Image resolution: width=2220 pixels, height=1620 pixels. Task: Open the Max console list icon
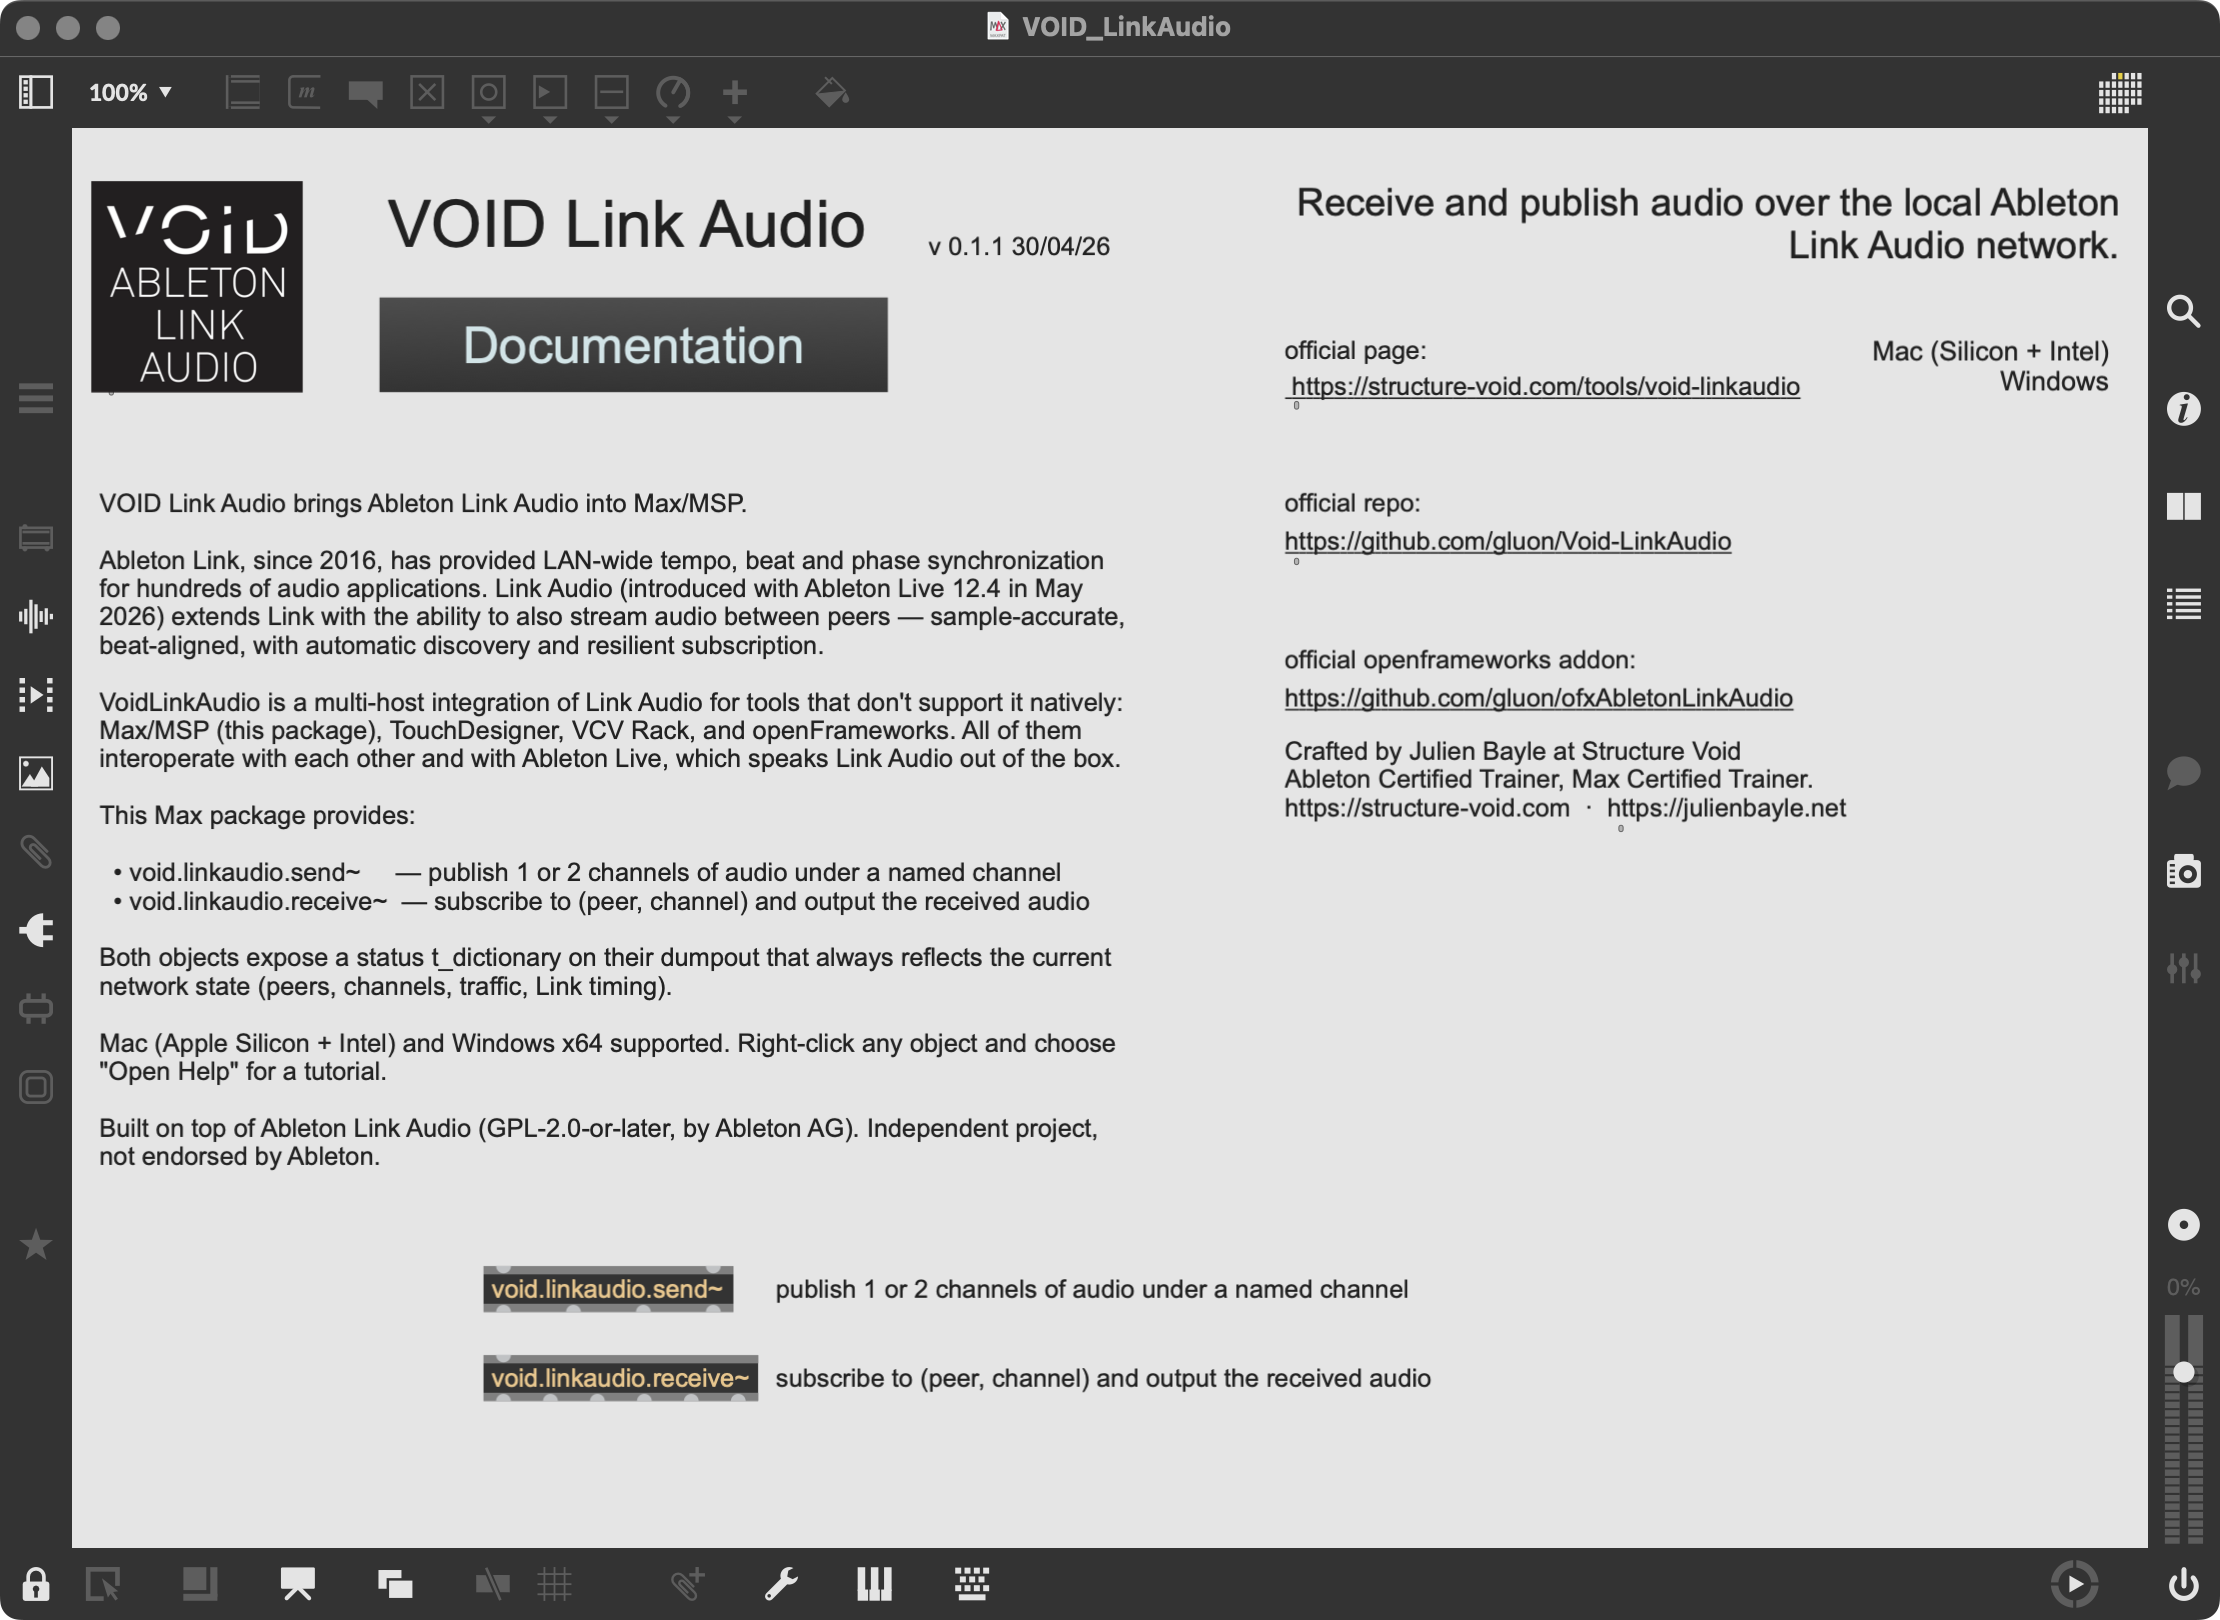[x=2183, y=603]
